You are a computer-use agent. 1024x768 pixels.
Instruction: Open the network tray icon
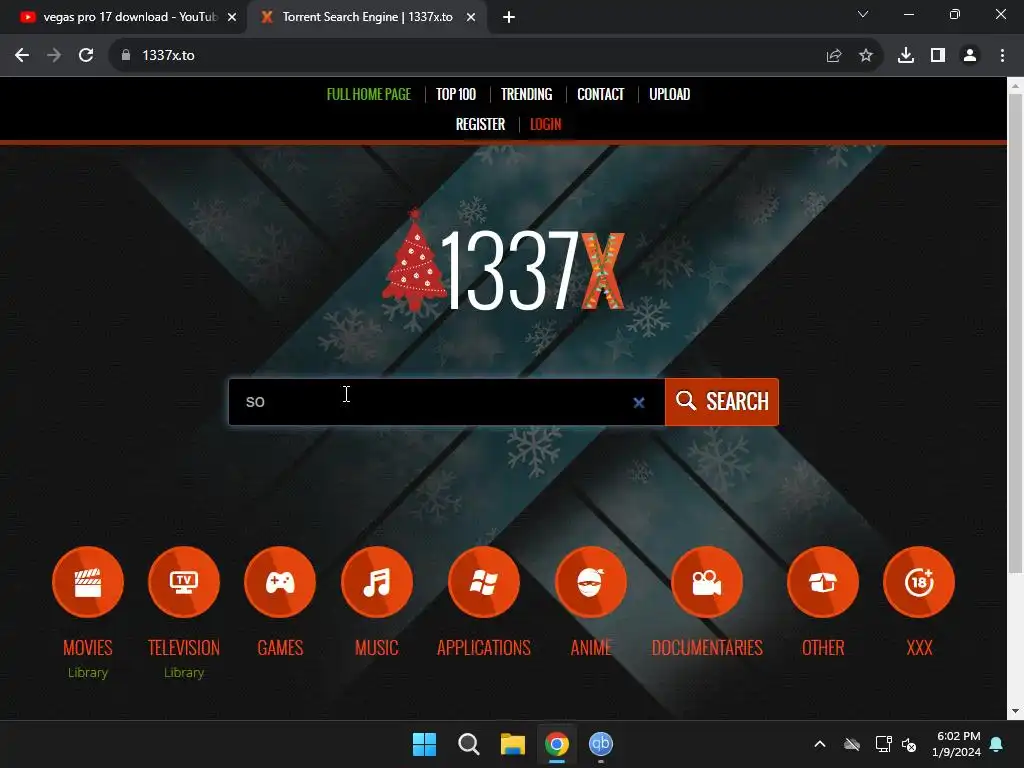coord(883,744)
